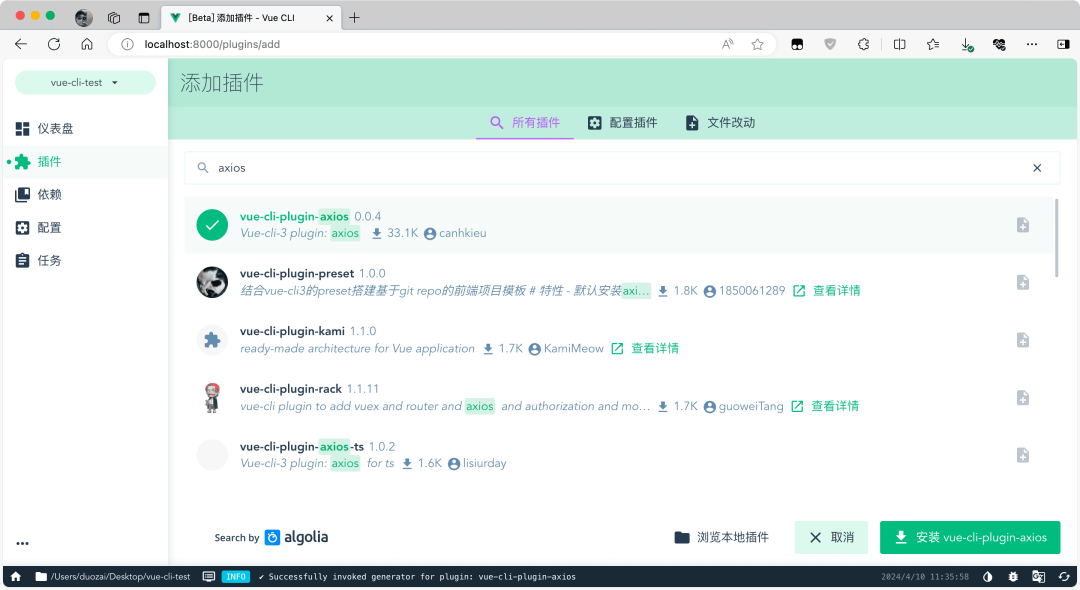1080x590 pixels.
Task: Toggle selected checkmark on vue-cli-plugin-axios
Action: point(212,225)
